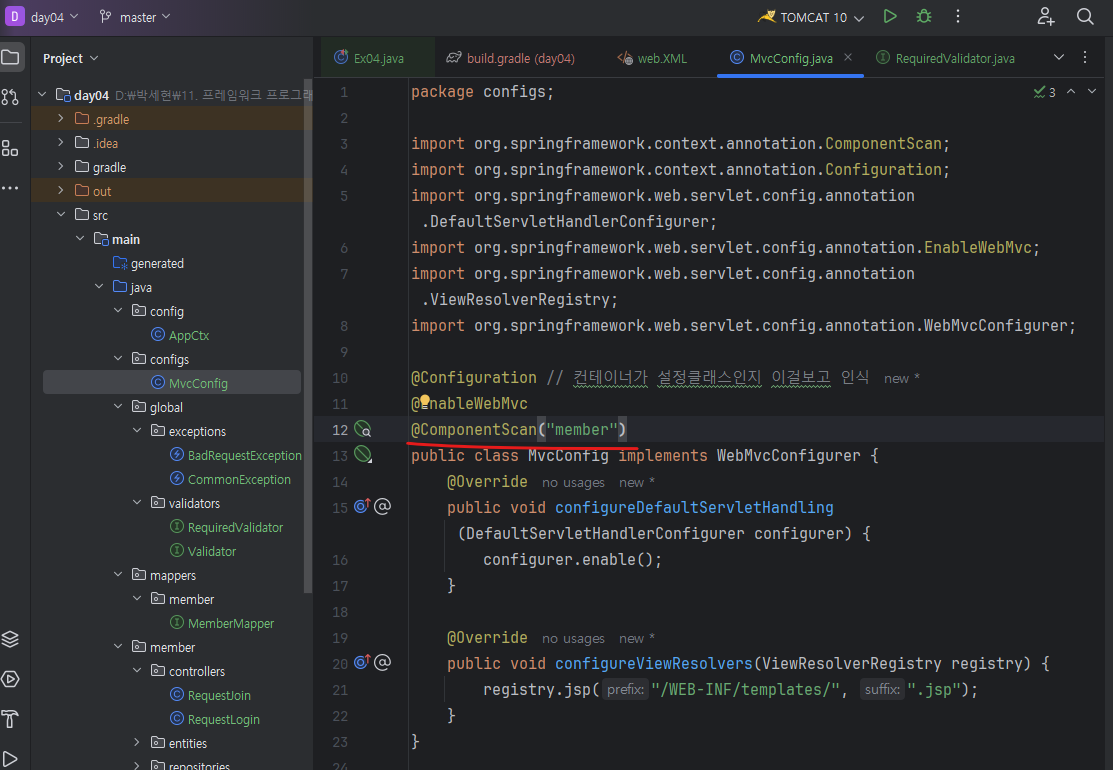Open the Code With Me icon
This screenshot has width=1113, height=770.
[1046, 17]
